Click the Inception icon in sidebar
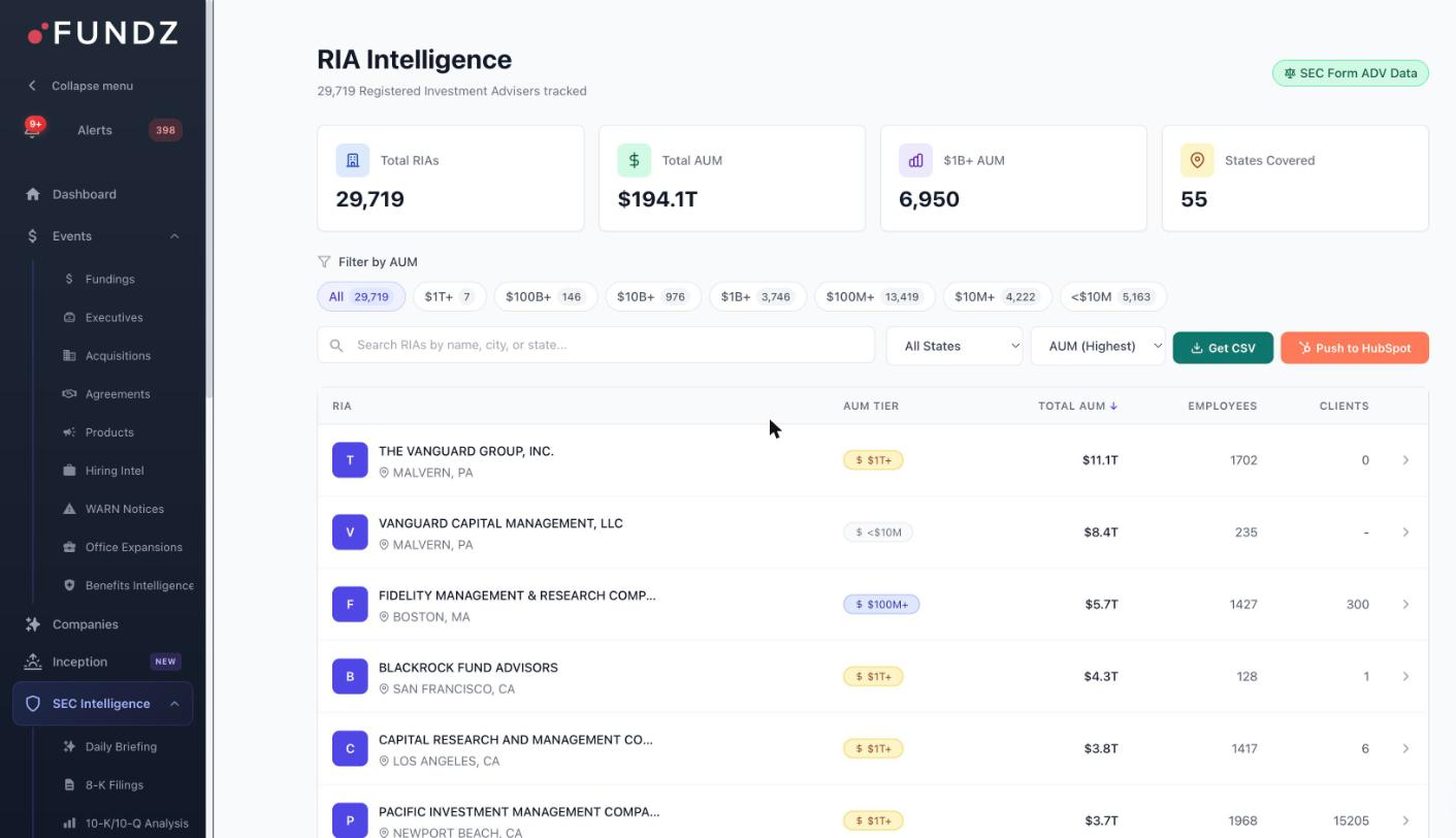 click(x=33, y=662)
